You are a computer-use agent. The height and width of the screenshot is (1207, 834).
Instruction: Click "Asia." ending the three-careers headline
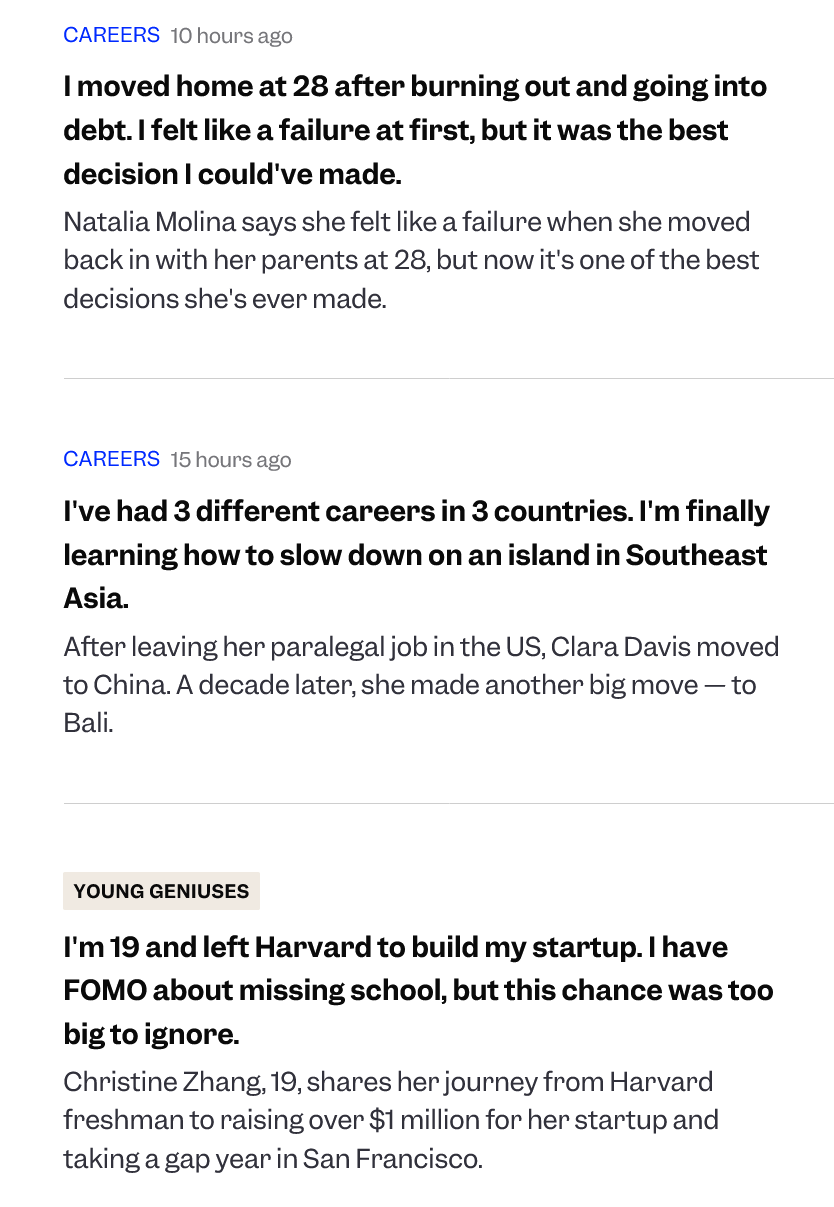[x=96, y=598]
